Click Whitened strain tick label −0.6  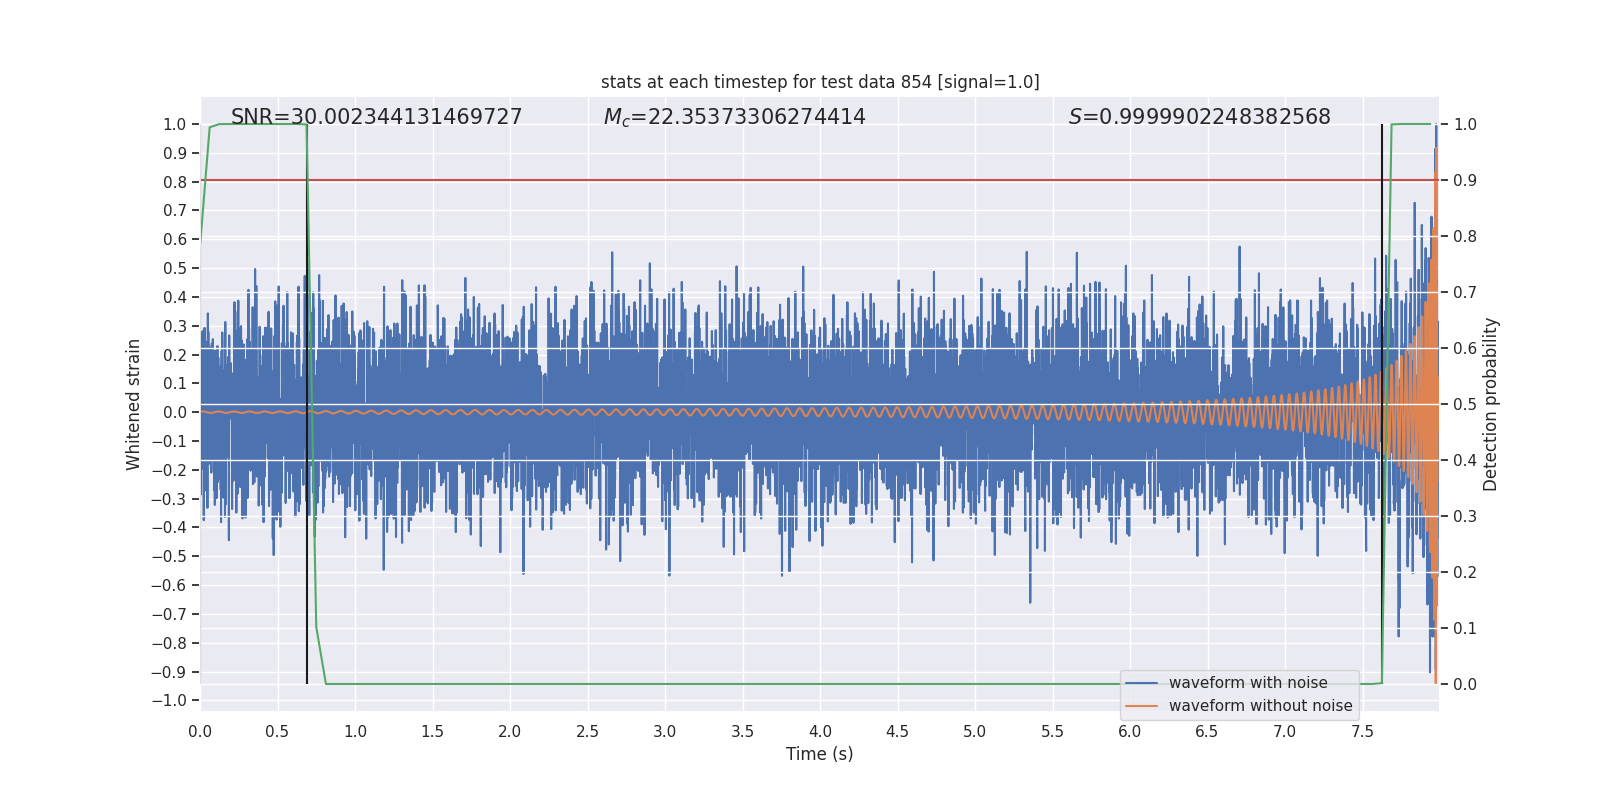(169, 585)
